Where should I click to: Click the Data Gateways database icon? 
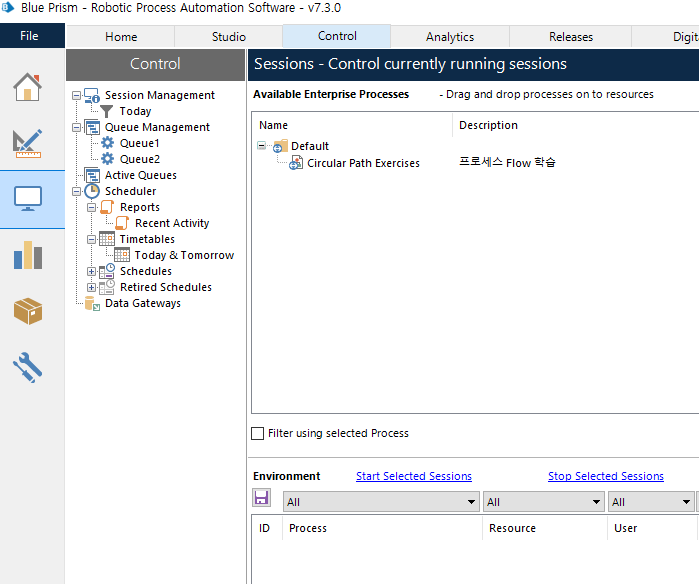[92, 304]
